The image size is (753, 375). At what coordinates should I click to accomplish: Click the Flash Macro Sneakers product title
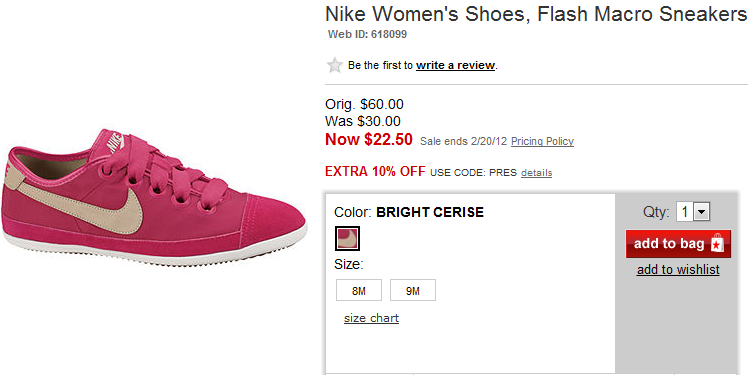pyautogui.click(x=536, y=14)
